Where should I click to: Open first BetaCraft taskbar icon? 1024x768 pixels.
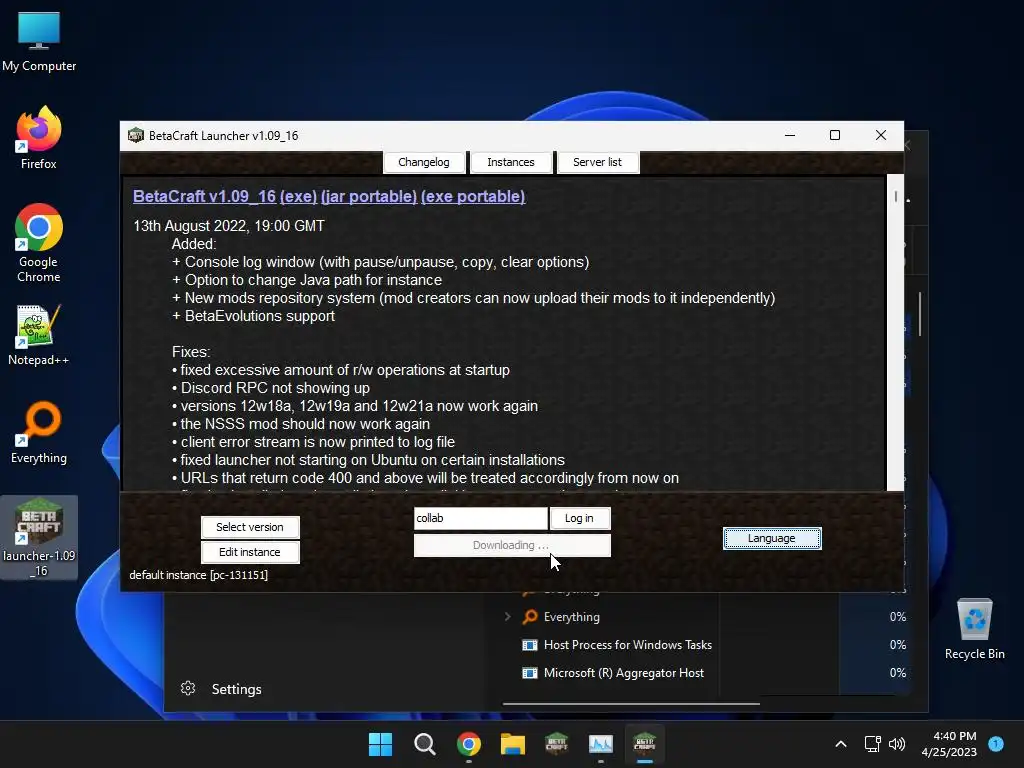click(x=556, y=744)
